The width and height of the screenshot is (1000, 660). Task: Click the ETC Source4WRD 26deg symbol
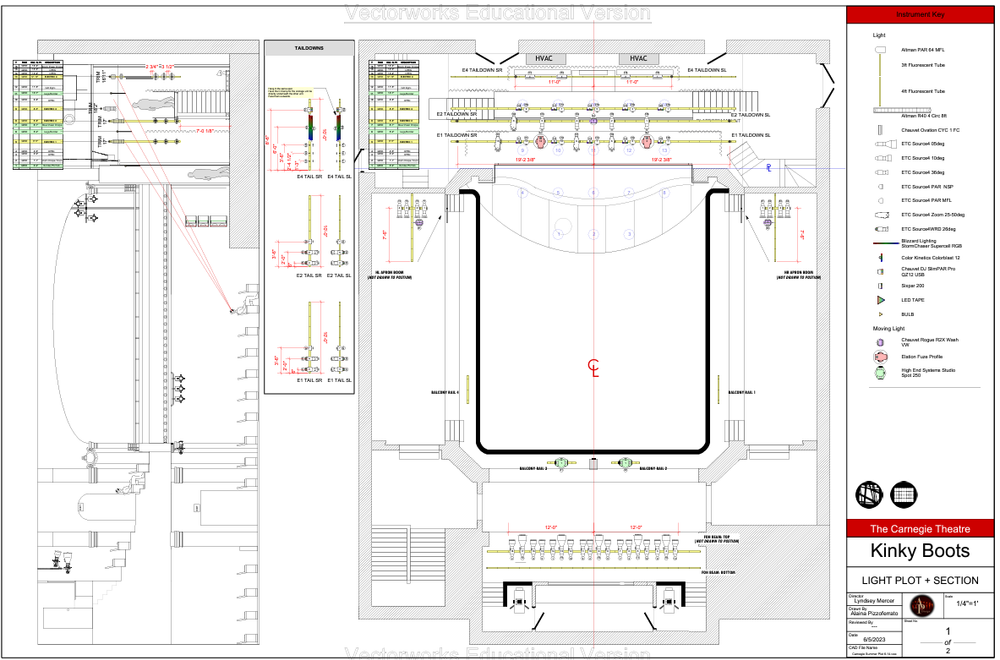(881, 229)
